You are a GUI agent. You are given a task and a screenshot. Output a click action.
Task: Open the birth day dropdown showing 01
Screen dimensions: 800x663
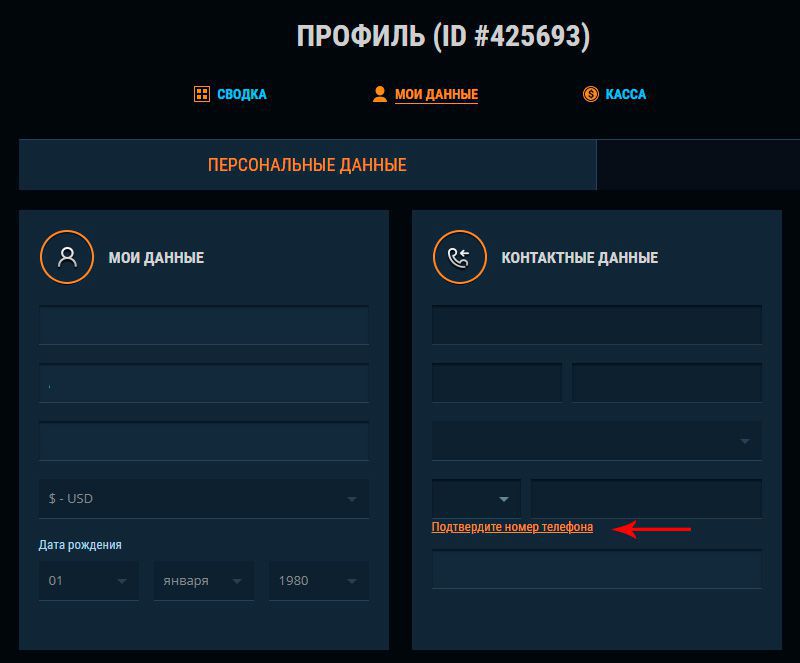(x=88, y=580)
